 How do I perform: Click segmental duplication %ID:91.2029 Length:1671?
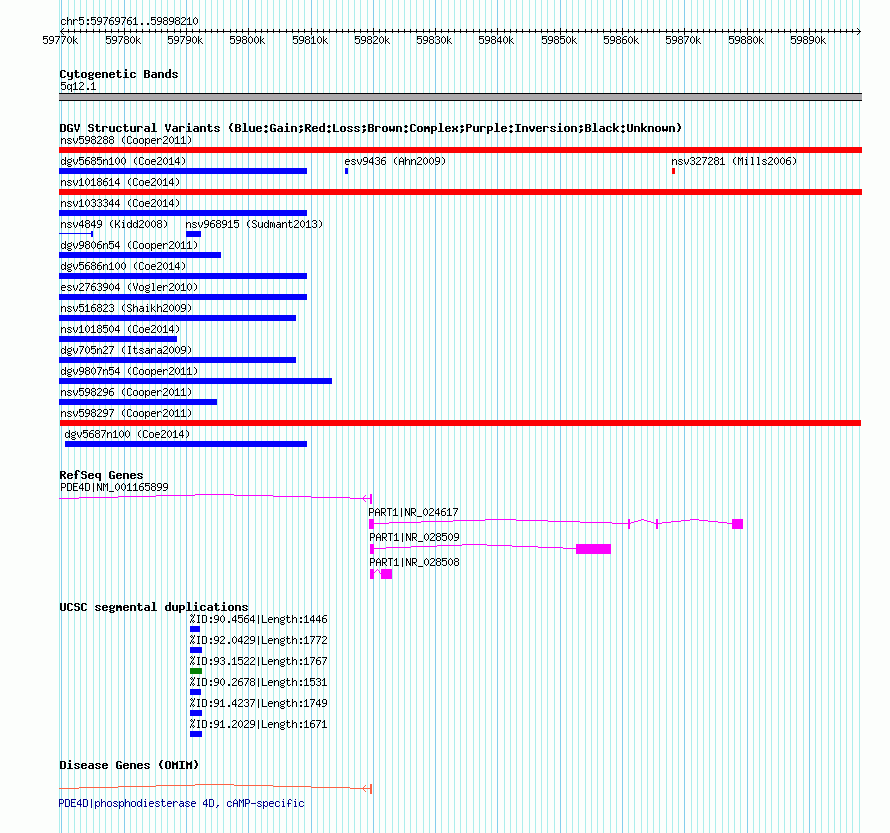(x=258, y=725)
